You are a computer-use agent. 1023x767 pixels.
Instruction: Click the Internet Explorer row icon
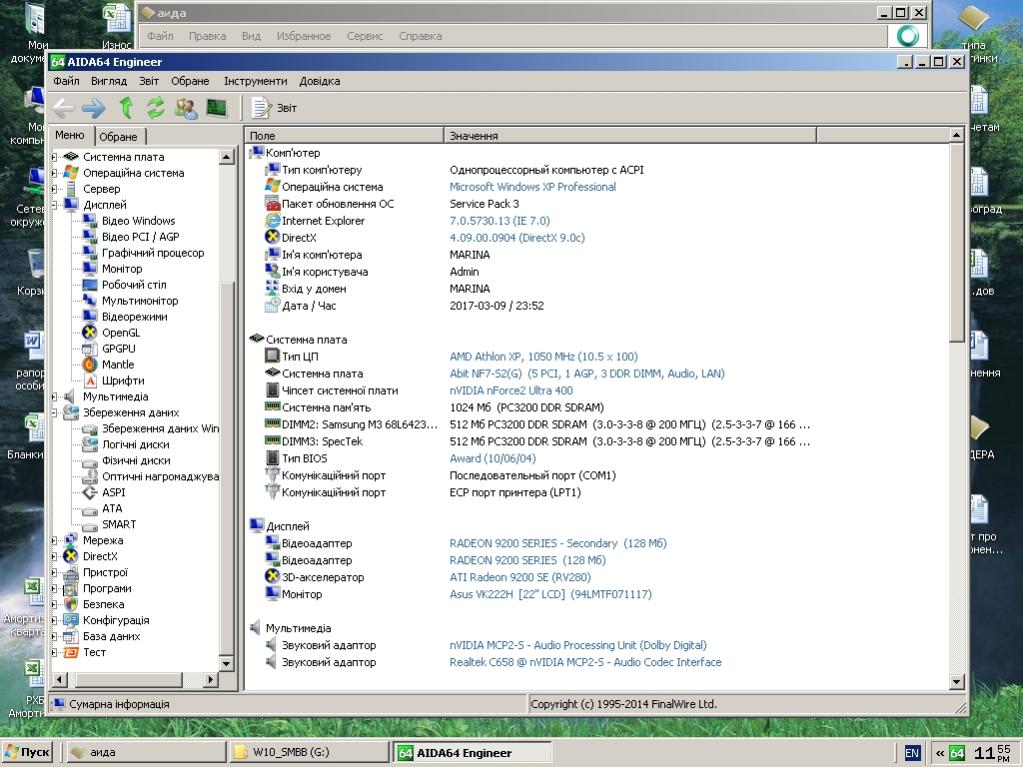point(272,220)
